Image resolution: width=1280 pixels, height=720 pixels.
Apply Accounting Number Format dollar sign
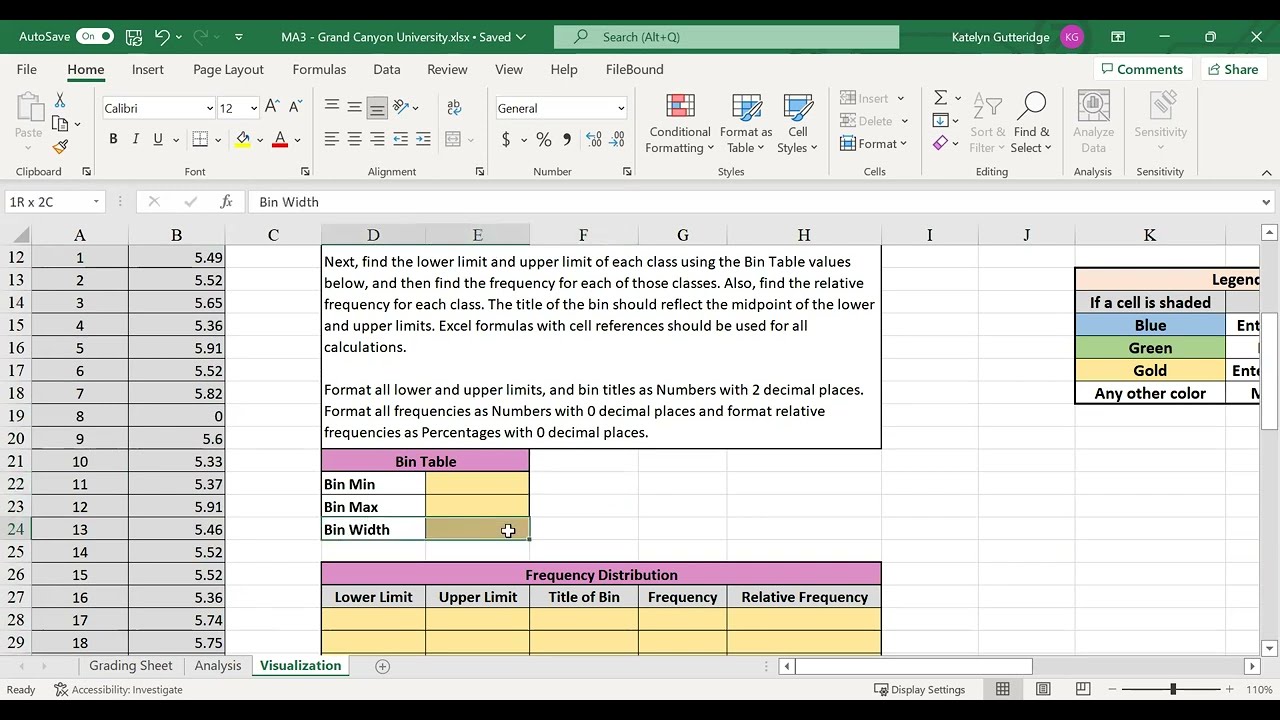point(506,140)
